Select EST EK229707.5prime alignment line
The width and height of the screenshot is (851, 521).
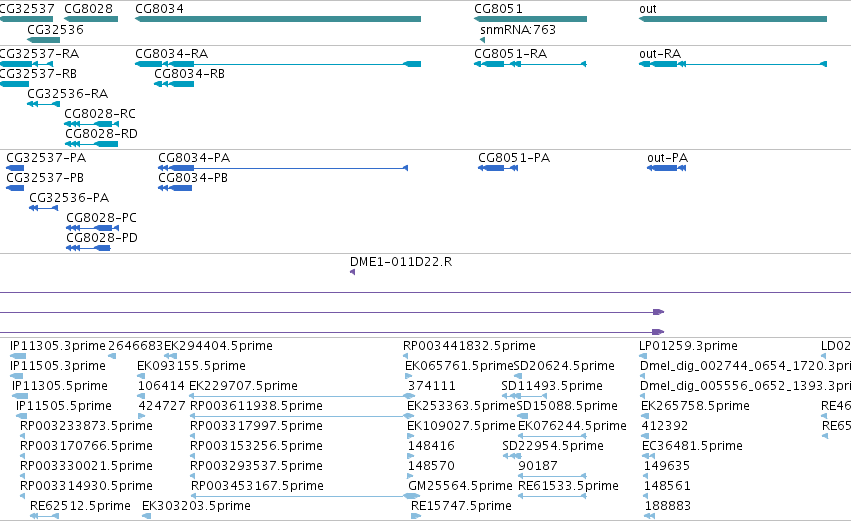(x=303, y=396)
